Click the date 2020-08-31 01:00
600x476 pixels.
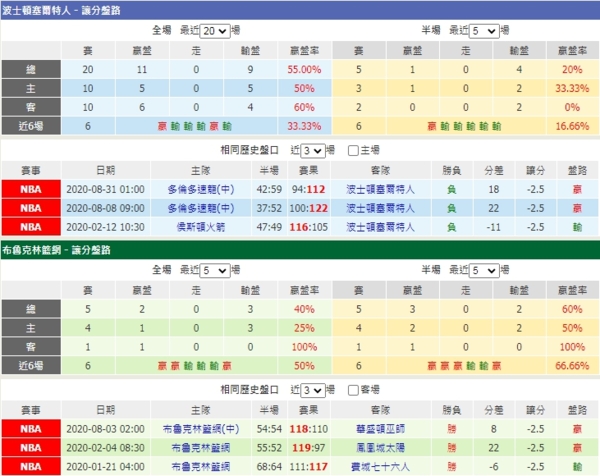(106, 189)
